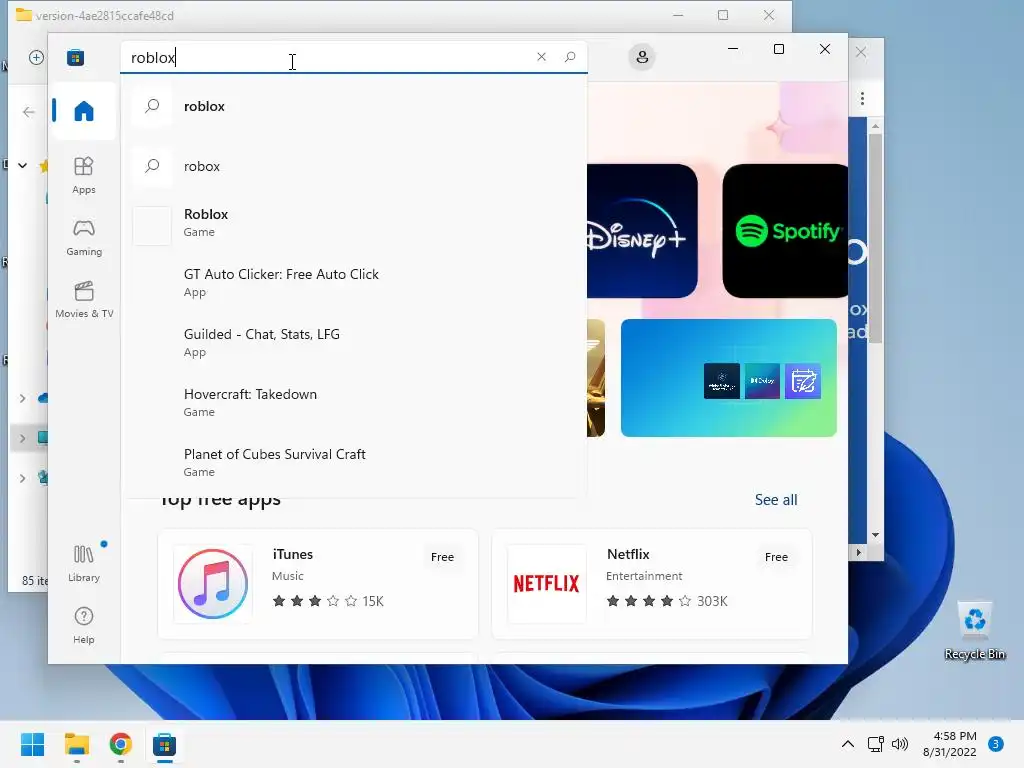1024x768 pixels.
Task: Open the Spotify featured tile
Action: 785,231
